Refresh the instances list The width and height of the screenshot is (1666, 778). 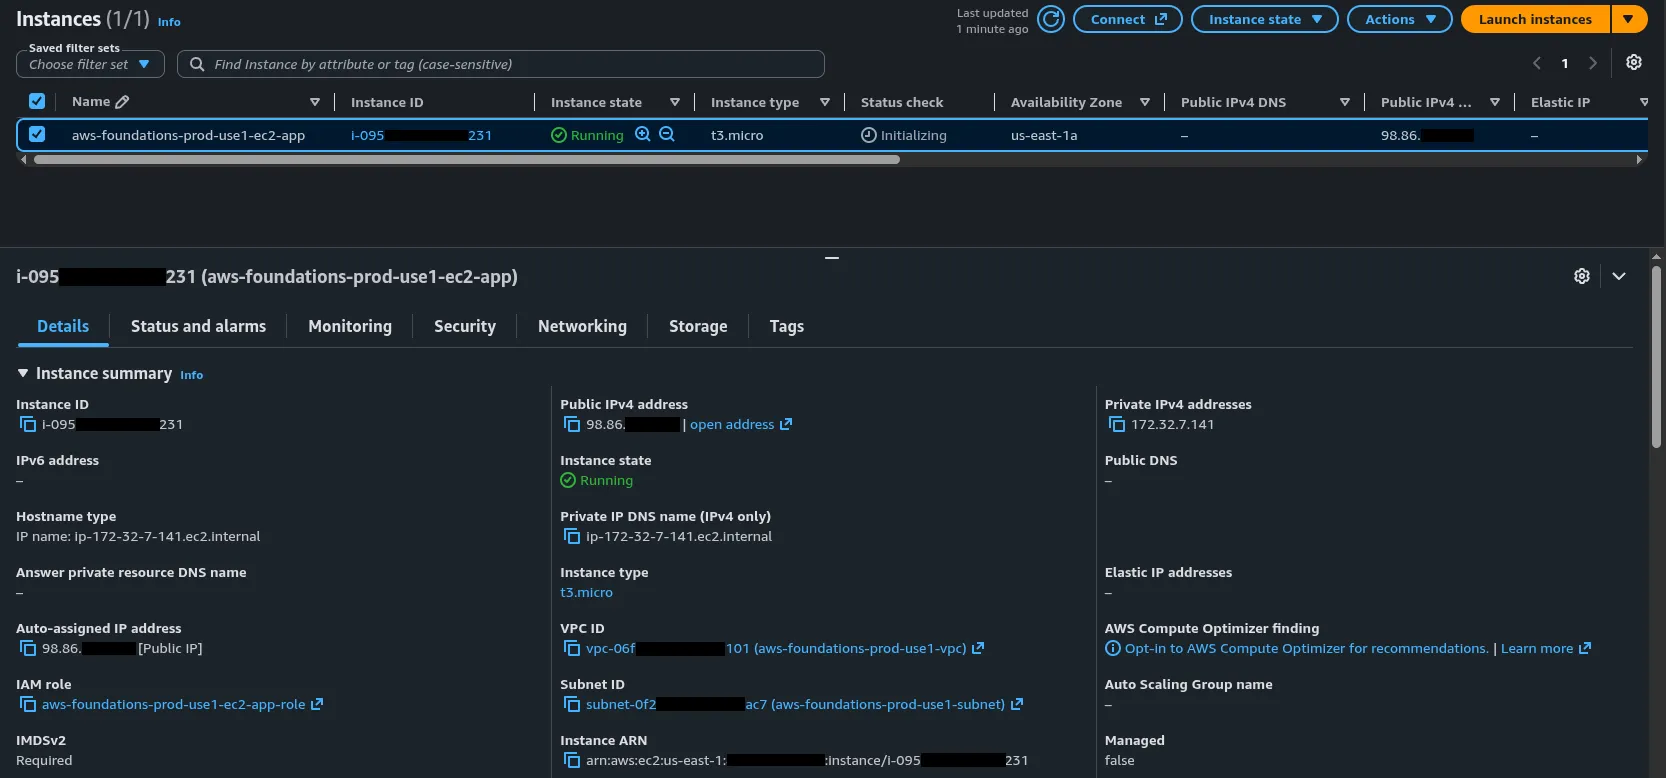coord(1050,19)
